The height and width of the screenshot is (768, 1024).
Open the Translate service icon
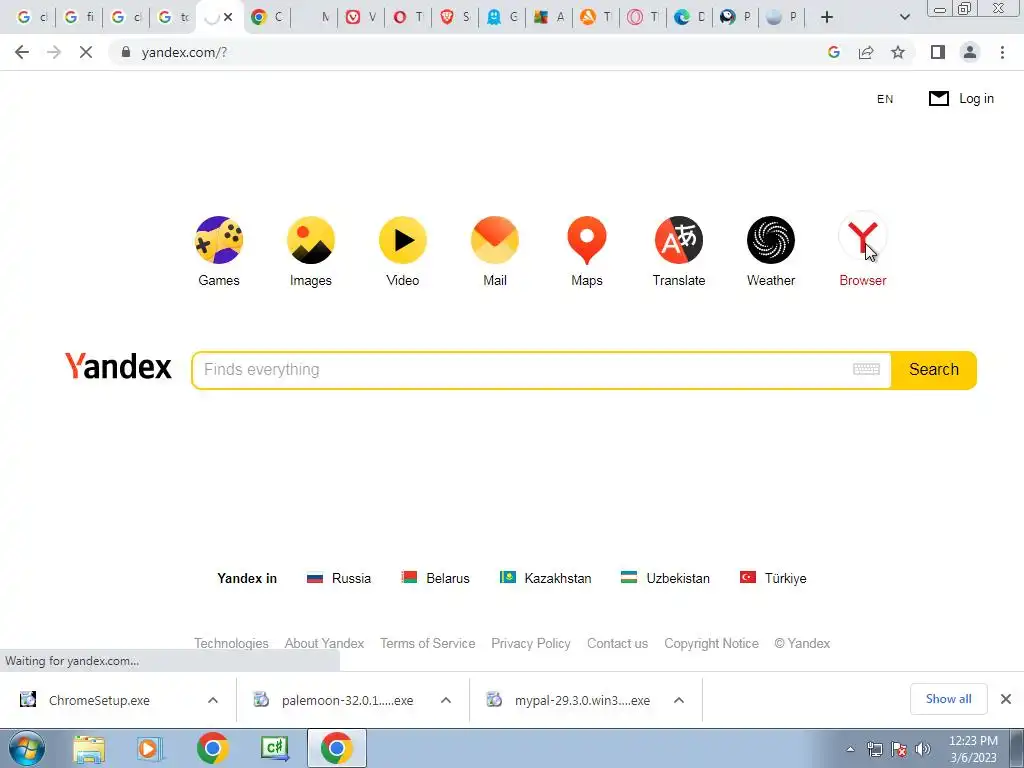(x=679, y=240)
